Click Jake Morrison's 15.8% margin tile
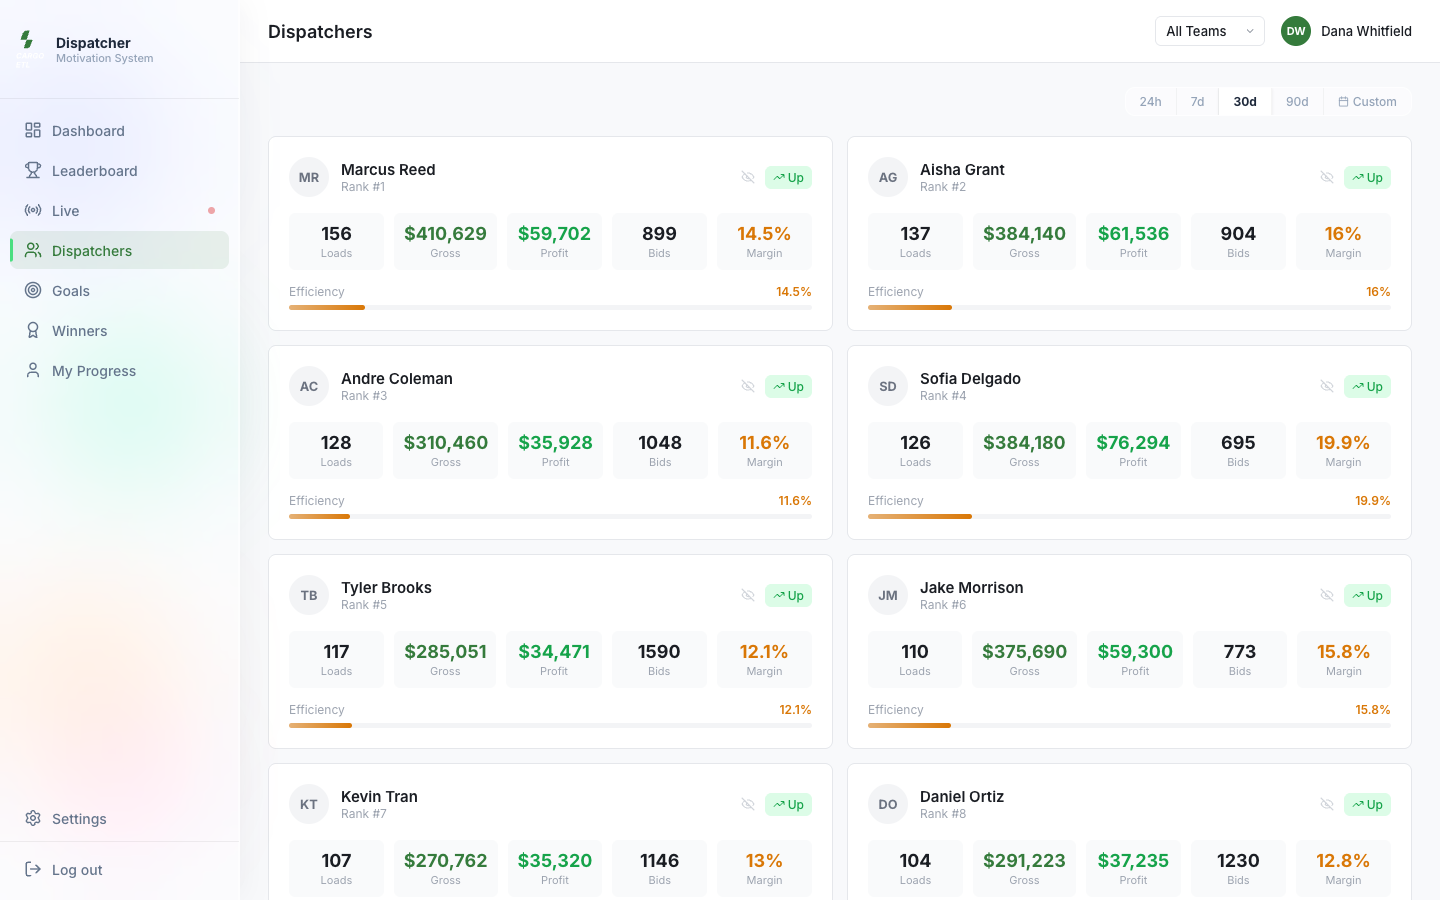This screenshot has width=1440, height=900. pos(1343,659)
